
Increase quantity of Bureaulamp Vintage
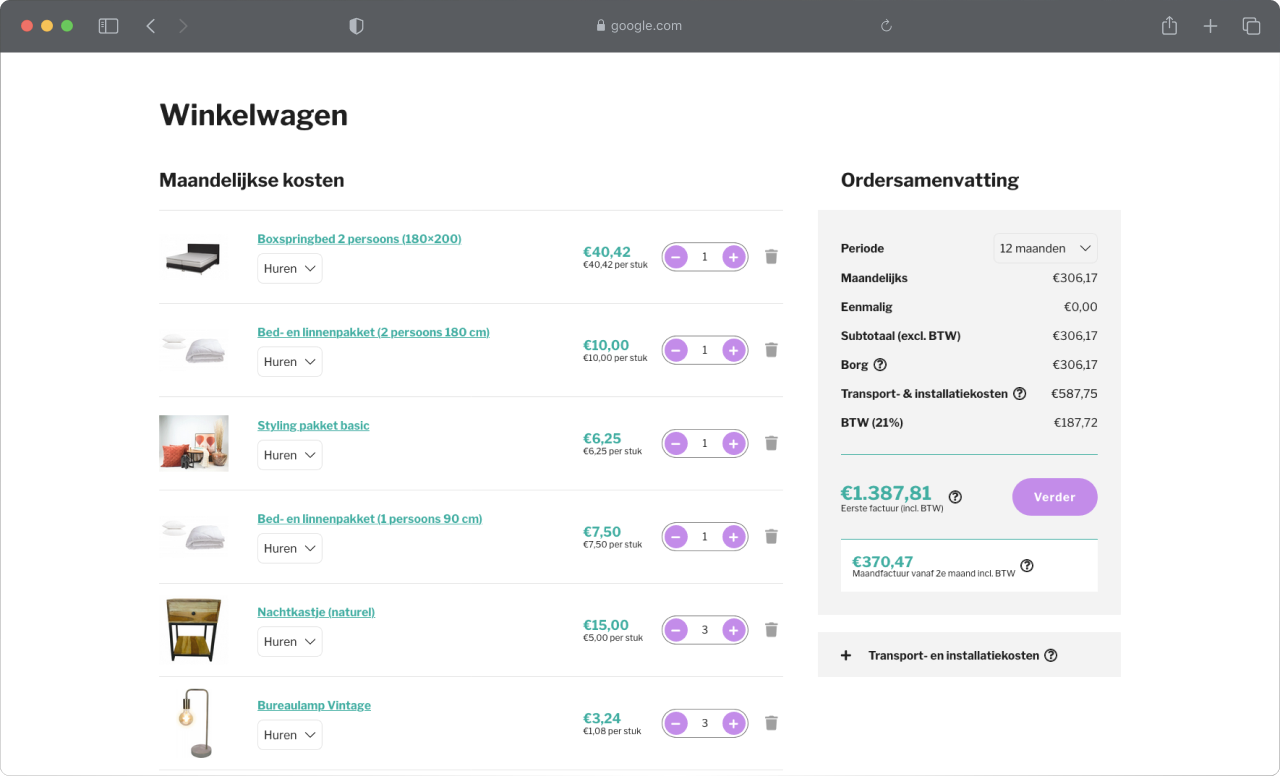tap(734, 723)
